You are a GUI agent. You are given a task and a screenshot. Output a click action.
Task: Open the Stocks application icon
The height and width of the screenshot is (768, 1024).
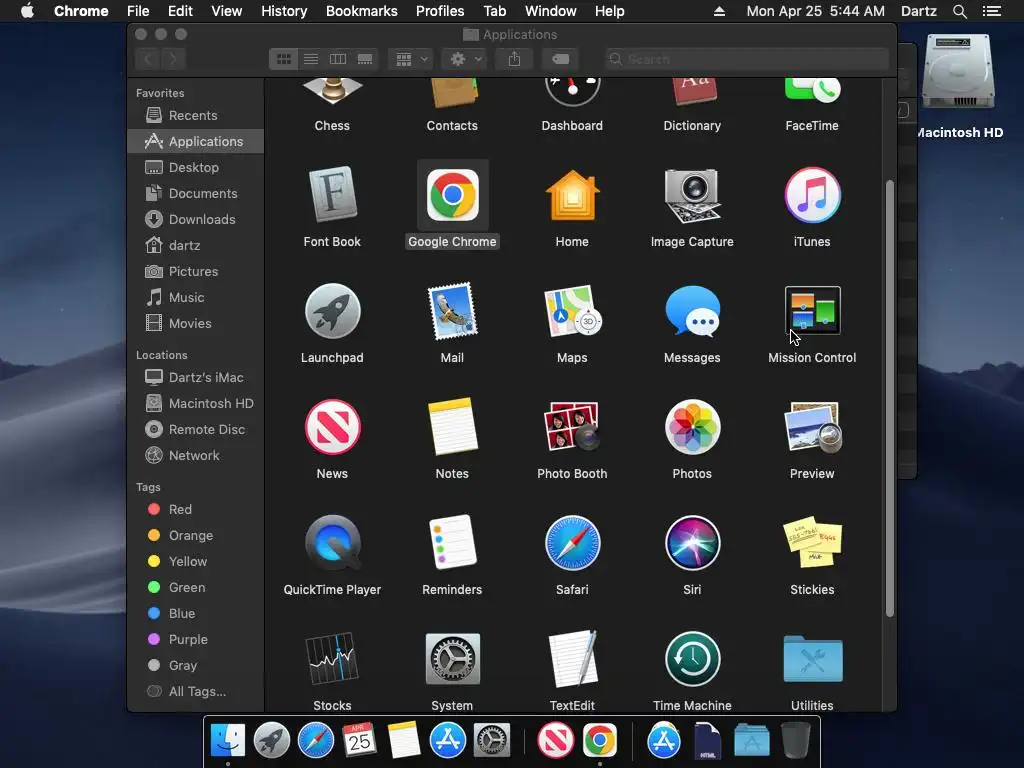tap(332, 658)
